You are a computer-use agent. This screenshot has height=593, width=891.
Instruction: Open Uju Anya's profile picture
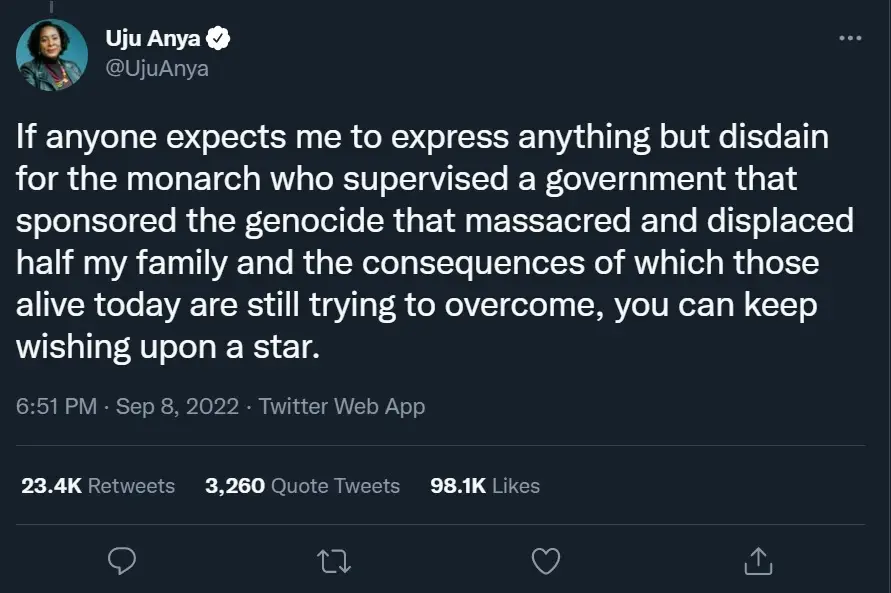point(50,55)
